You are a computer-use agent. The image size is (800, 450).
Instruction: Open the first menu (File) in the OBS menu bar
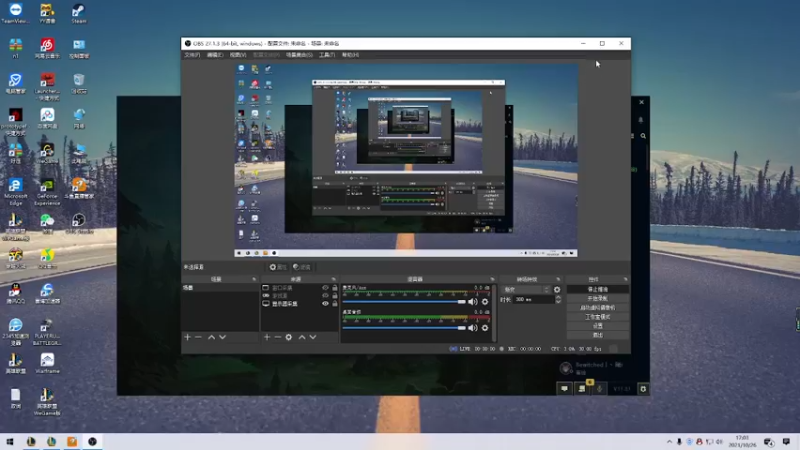(192, 55)
